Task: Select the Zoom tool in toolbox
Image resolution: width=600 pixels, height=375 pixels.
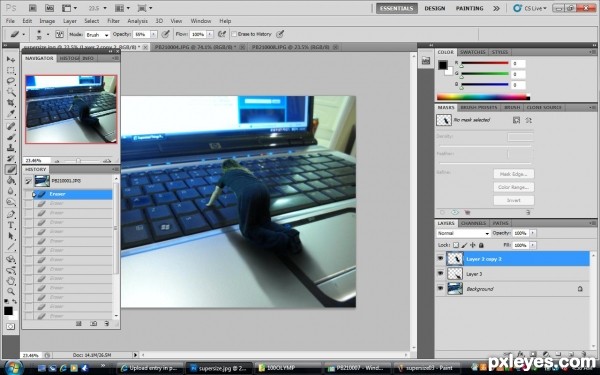Action: point(11,292)
